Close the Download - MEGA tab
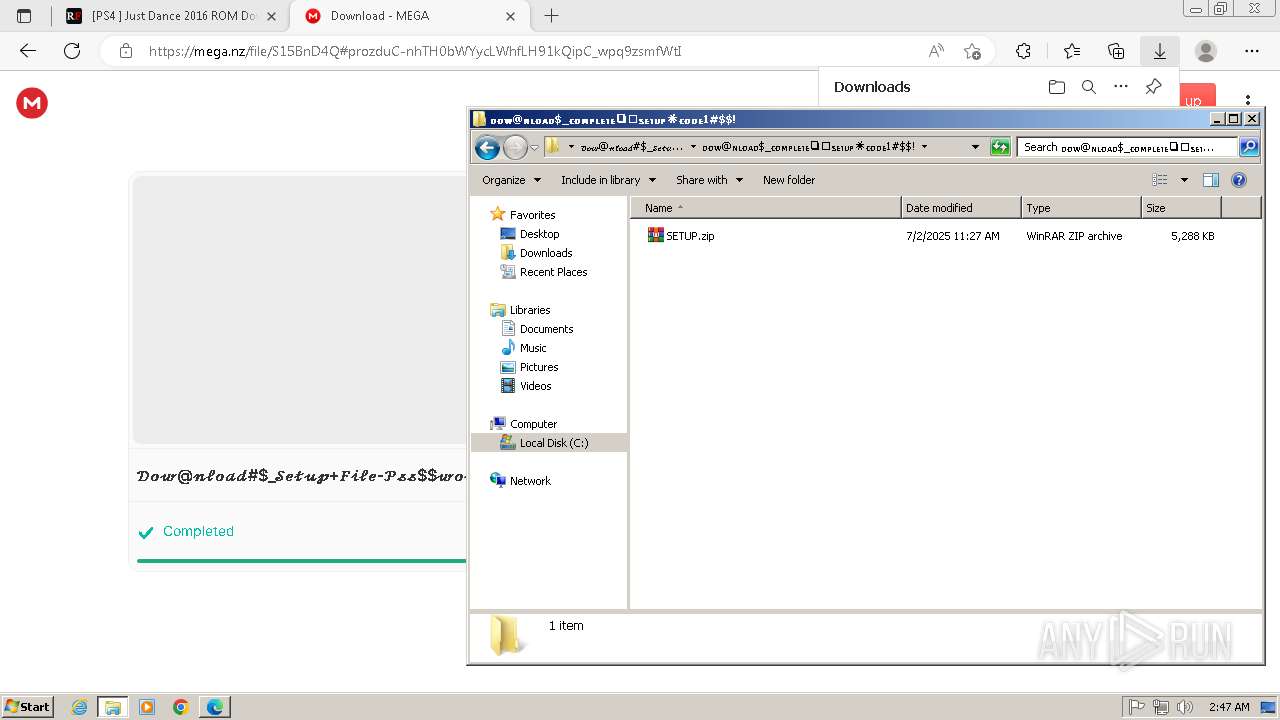1280x720 pixels. [511, 16]
